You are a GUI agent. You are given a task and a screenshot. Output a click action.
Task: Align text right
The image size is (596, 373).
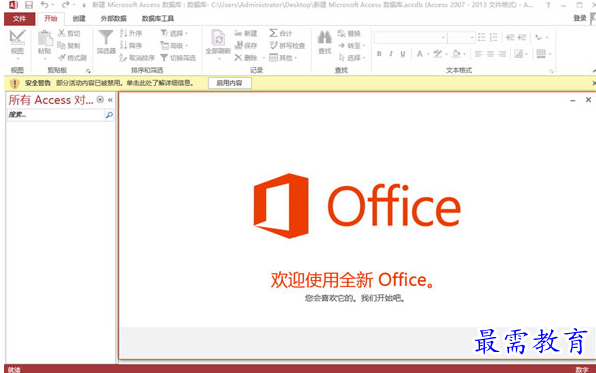point(502,54)
